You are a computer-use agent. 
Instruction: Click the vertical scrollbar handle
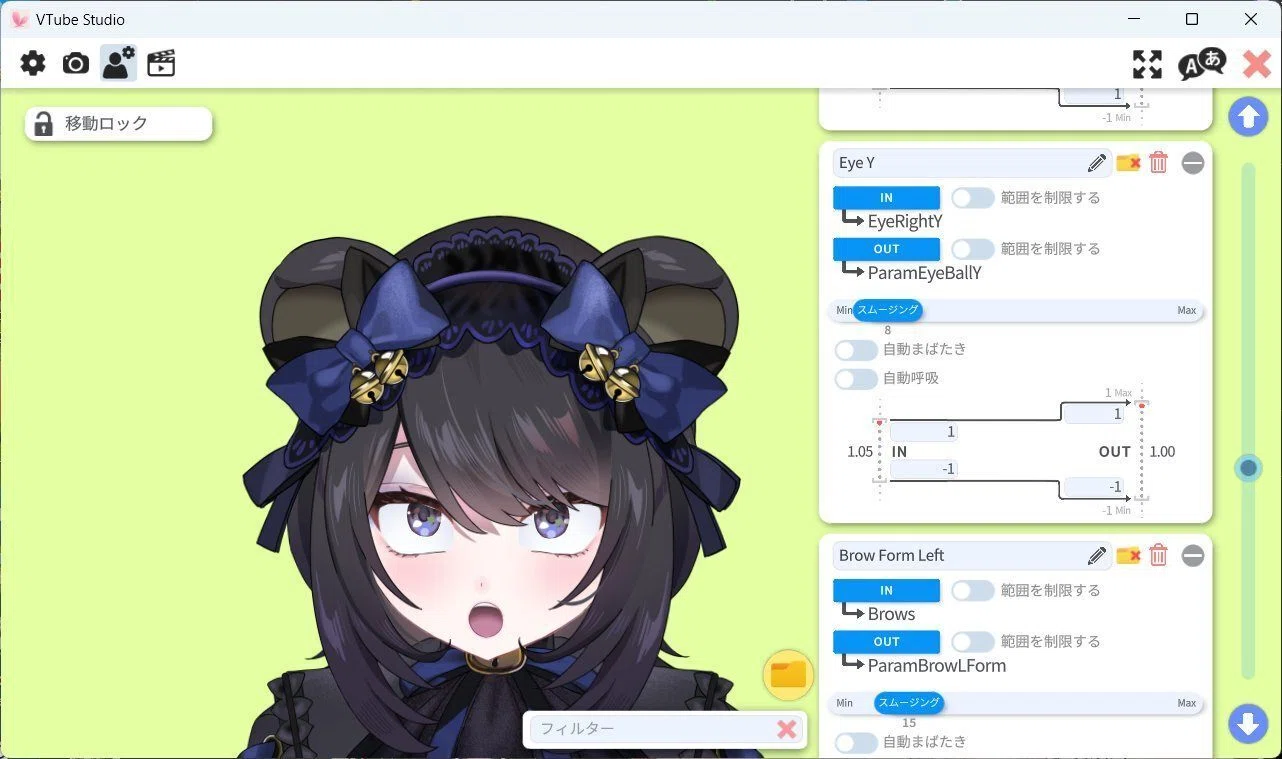click(1248, 467)
